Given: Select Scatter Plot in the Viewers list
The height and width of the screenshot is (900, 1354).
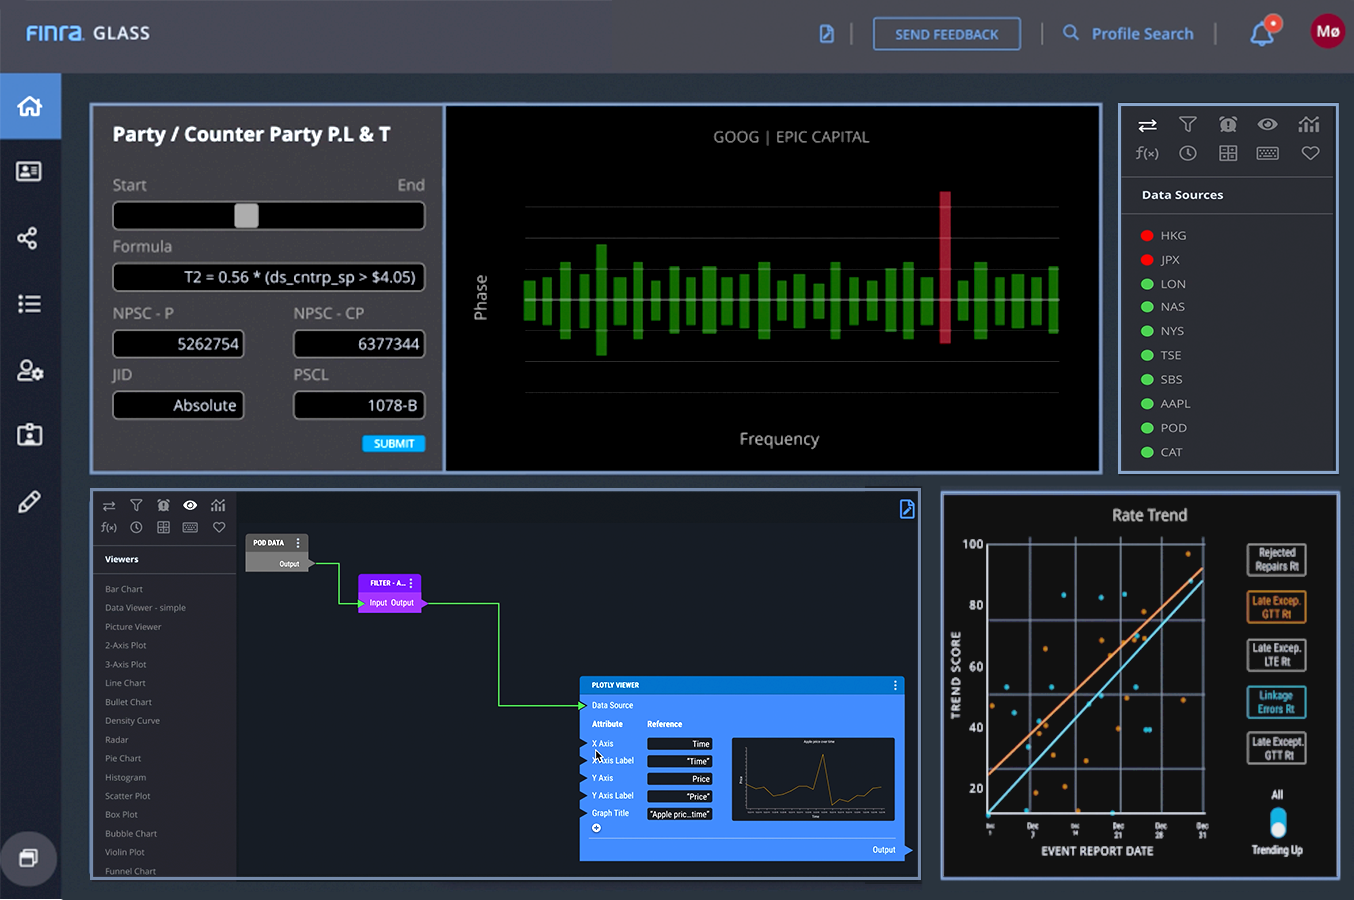Looking at the screenshot, I should [x=128, y=796].
